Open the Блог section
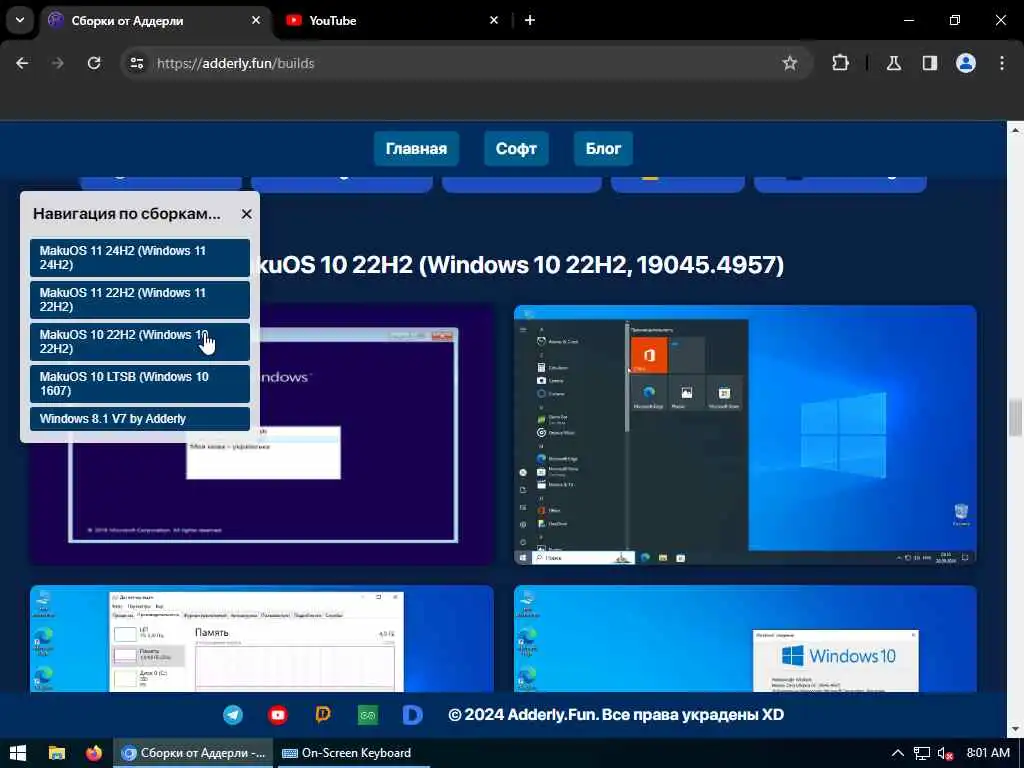1024x768 pixels. coord(603,149)
